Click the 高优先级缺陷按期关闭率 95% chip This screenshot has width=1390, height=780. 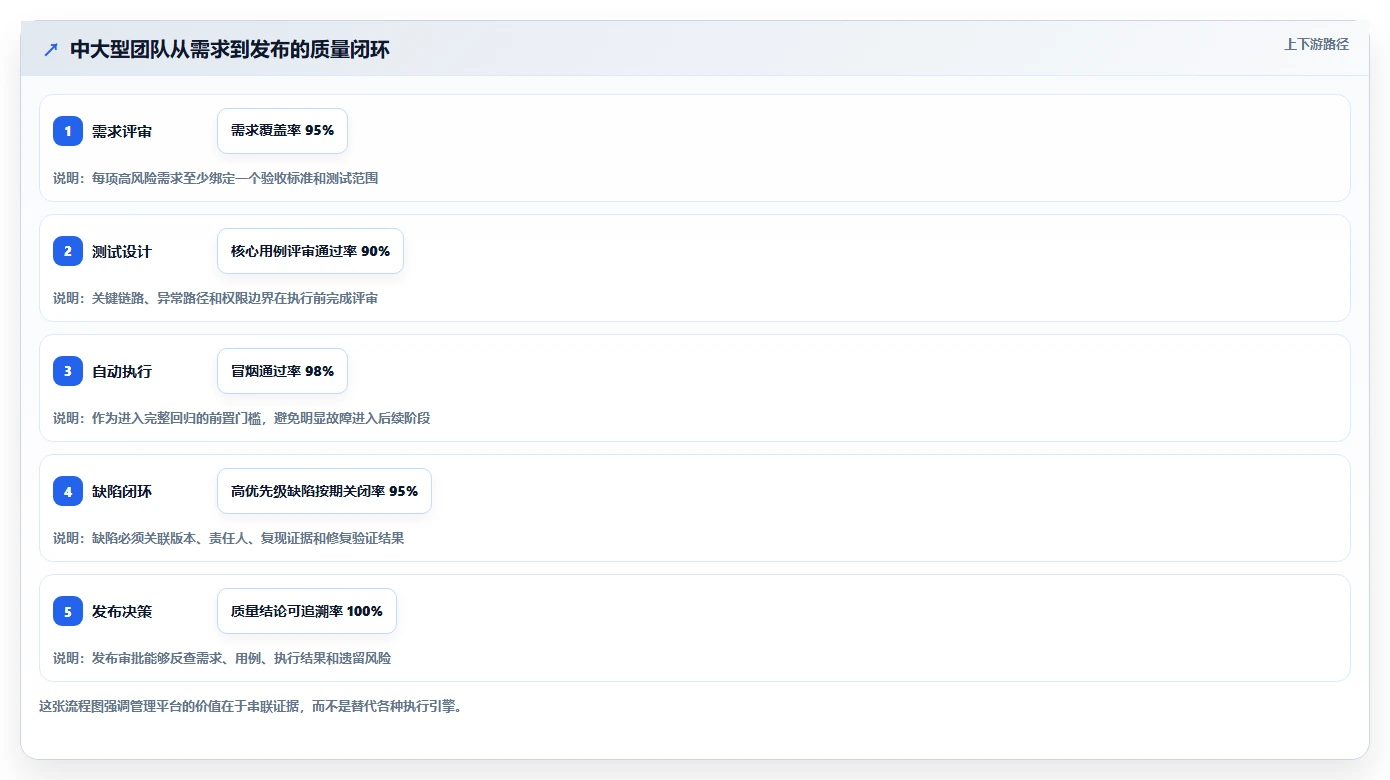[x=324, y=491]
